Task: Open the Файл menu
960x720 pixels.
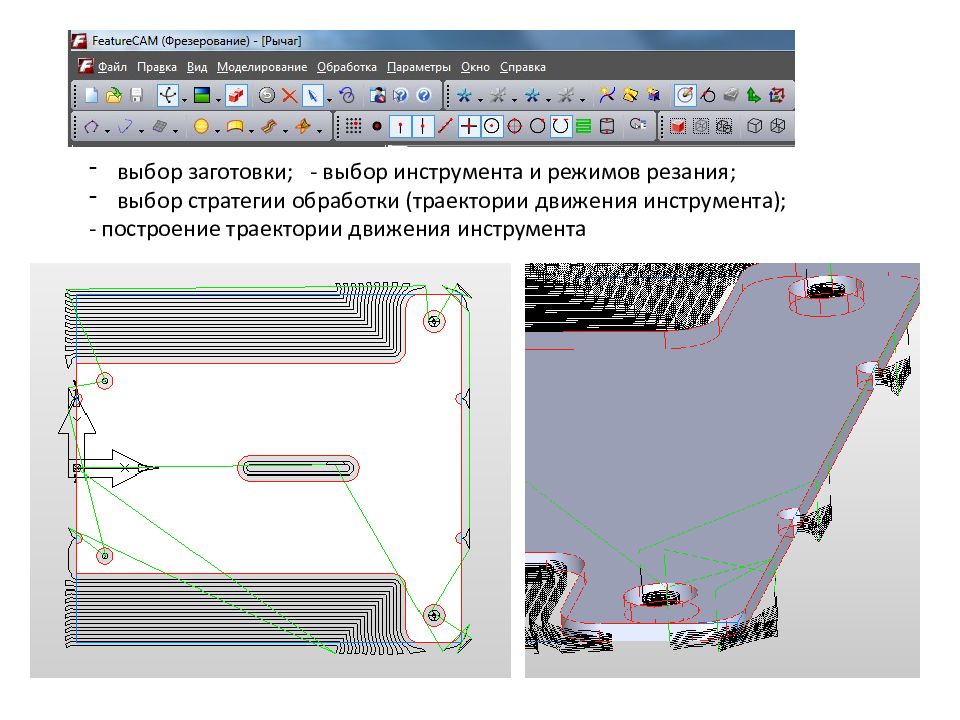Action: coord(112,67)
